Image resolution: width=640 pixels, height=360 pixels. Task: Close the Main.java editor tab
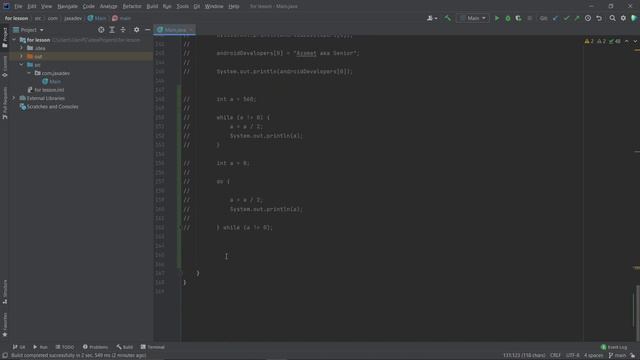191,30
